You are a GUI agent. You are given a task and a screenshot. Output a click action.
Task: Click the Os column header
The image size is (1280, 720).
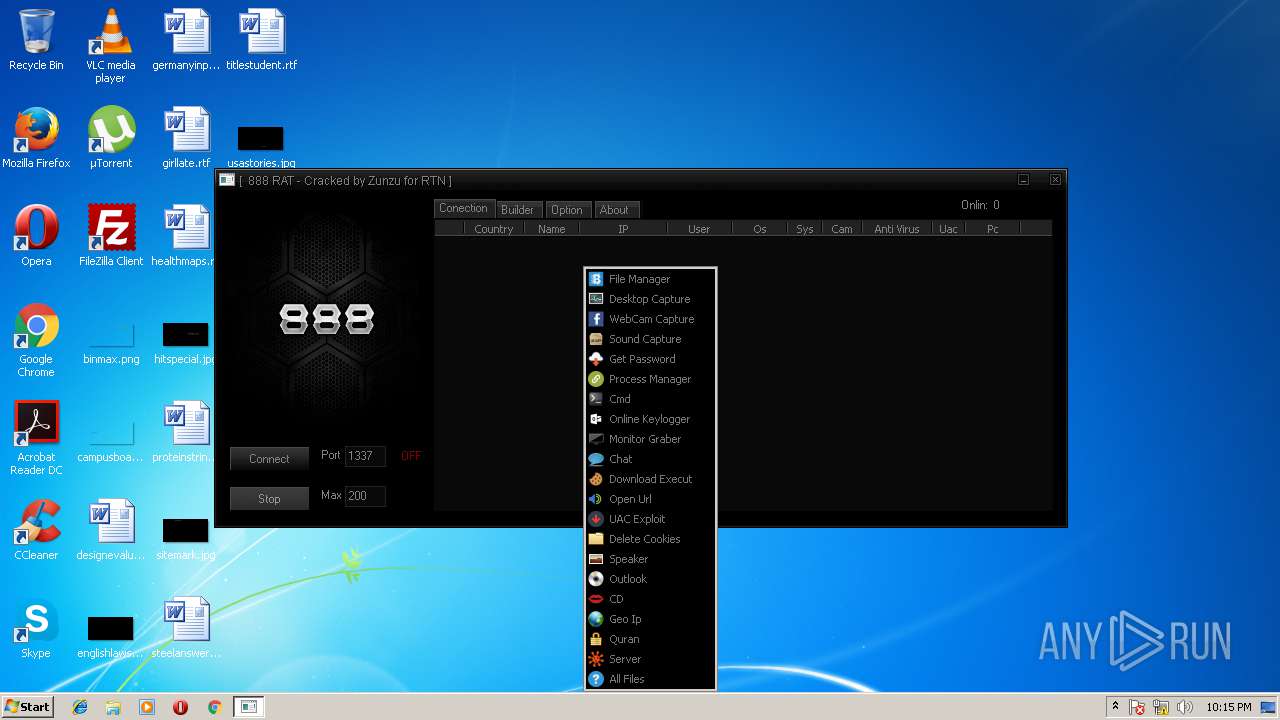click(x=760, y=229)
